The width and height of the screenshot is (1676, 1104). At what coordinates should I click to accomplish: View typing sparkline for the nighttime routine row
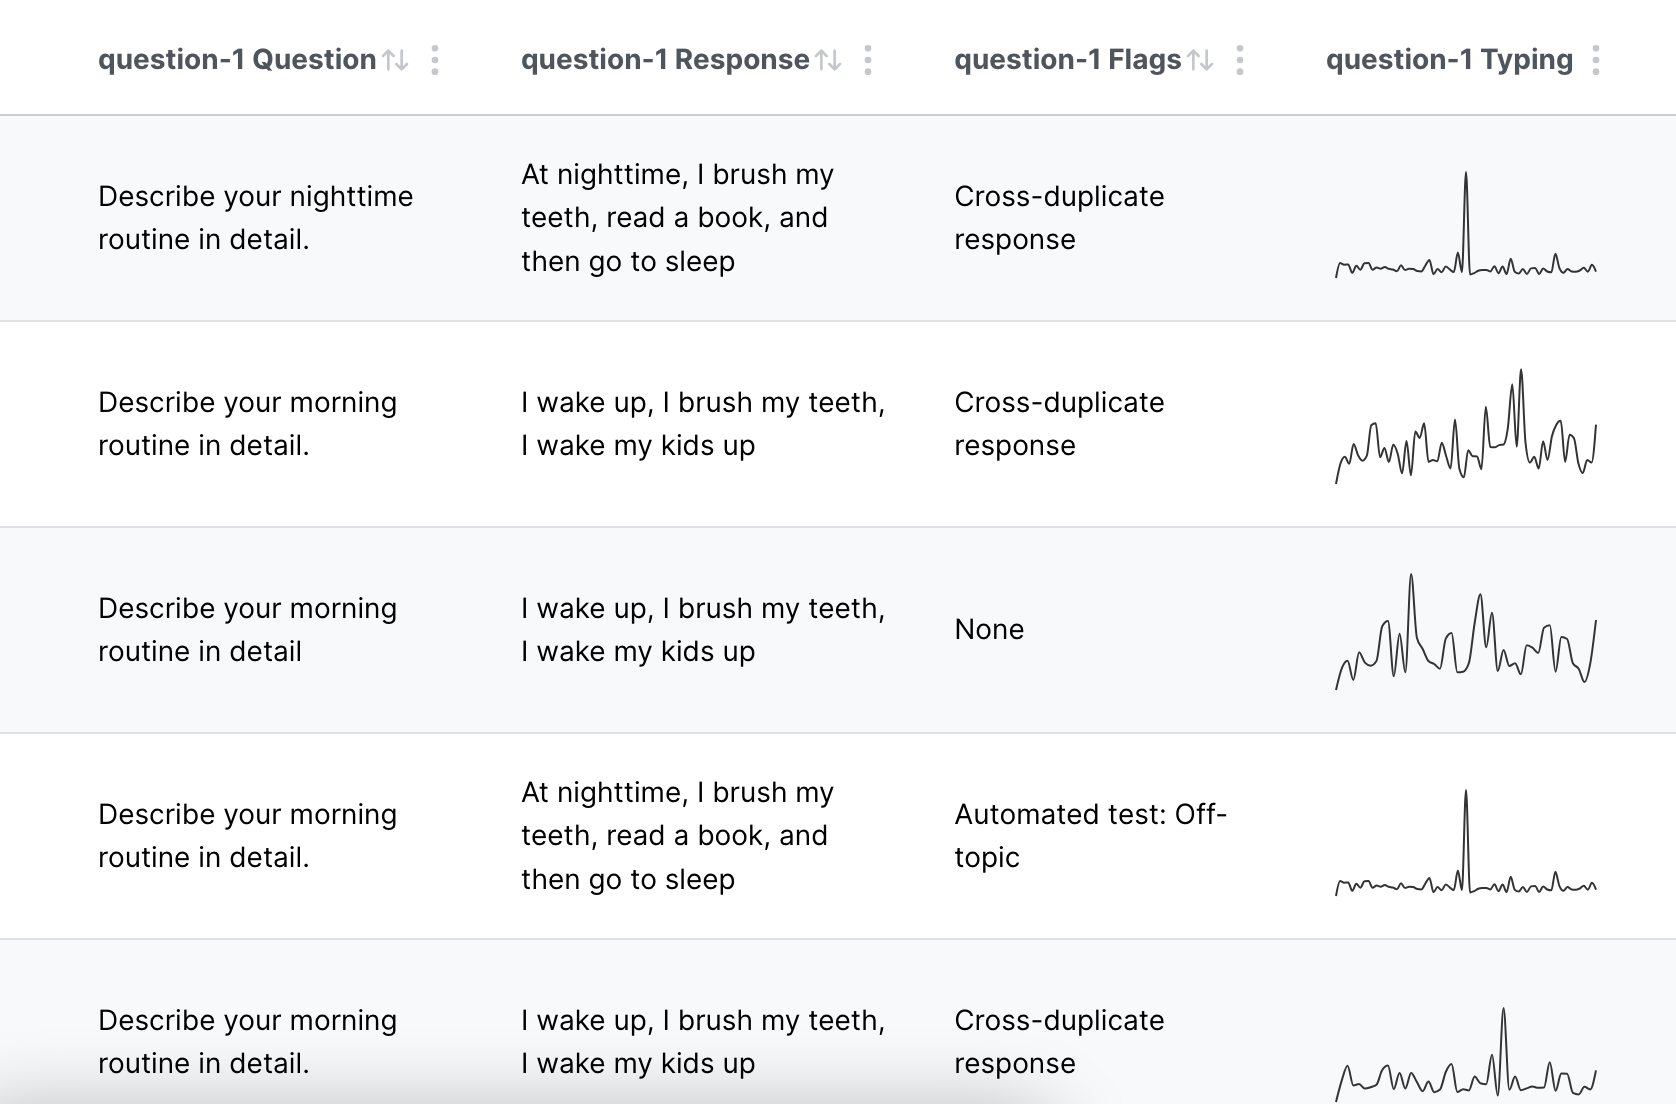[1466, 224]
